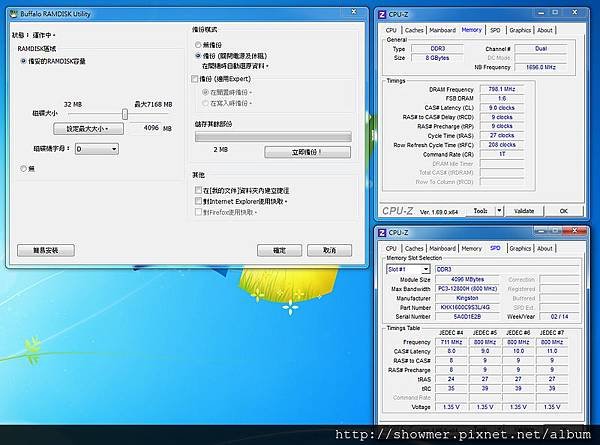The image size is (600, 445).
Task: Open Graphics tab in upper CPU-Z window
Action: (x=520, y=30)
